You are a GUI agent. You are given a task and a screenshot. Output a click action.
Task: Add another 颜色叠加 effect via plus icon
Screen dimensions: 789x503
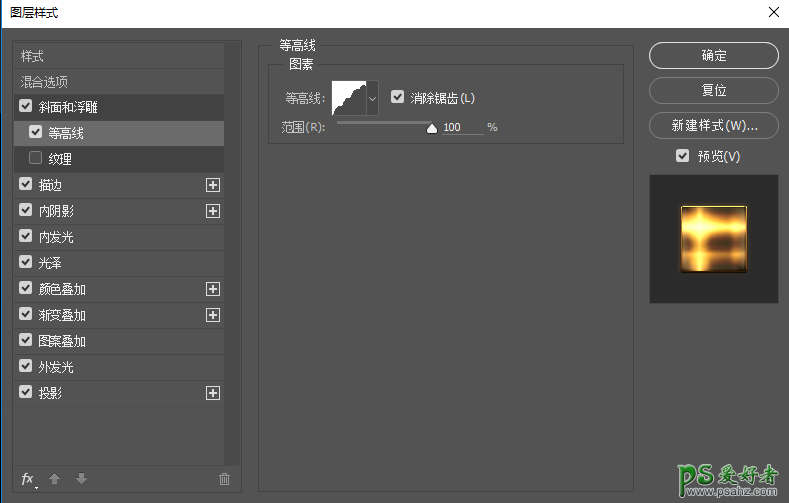click(x=212, y=289)
